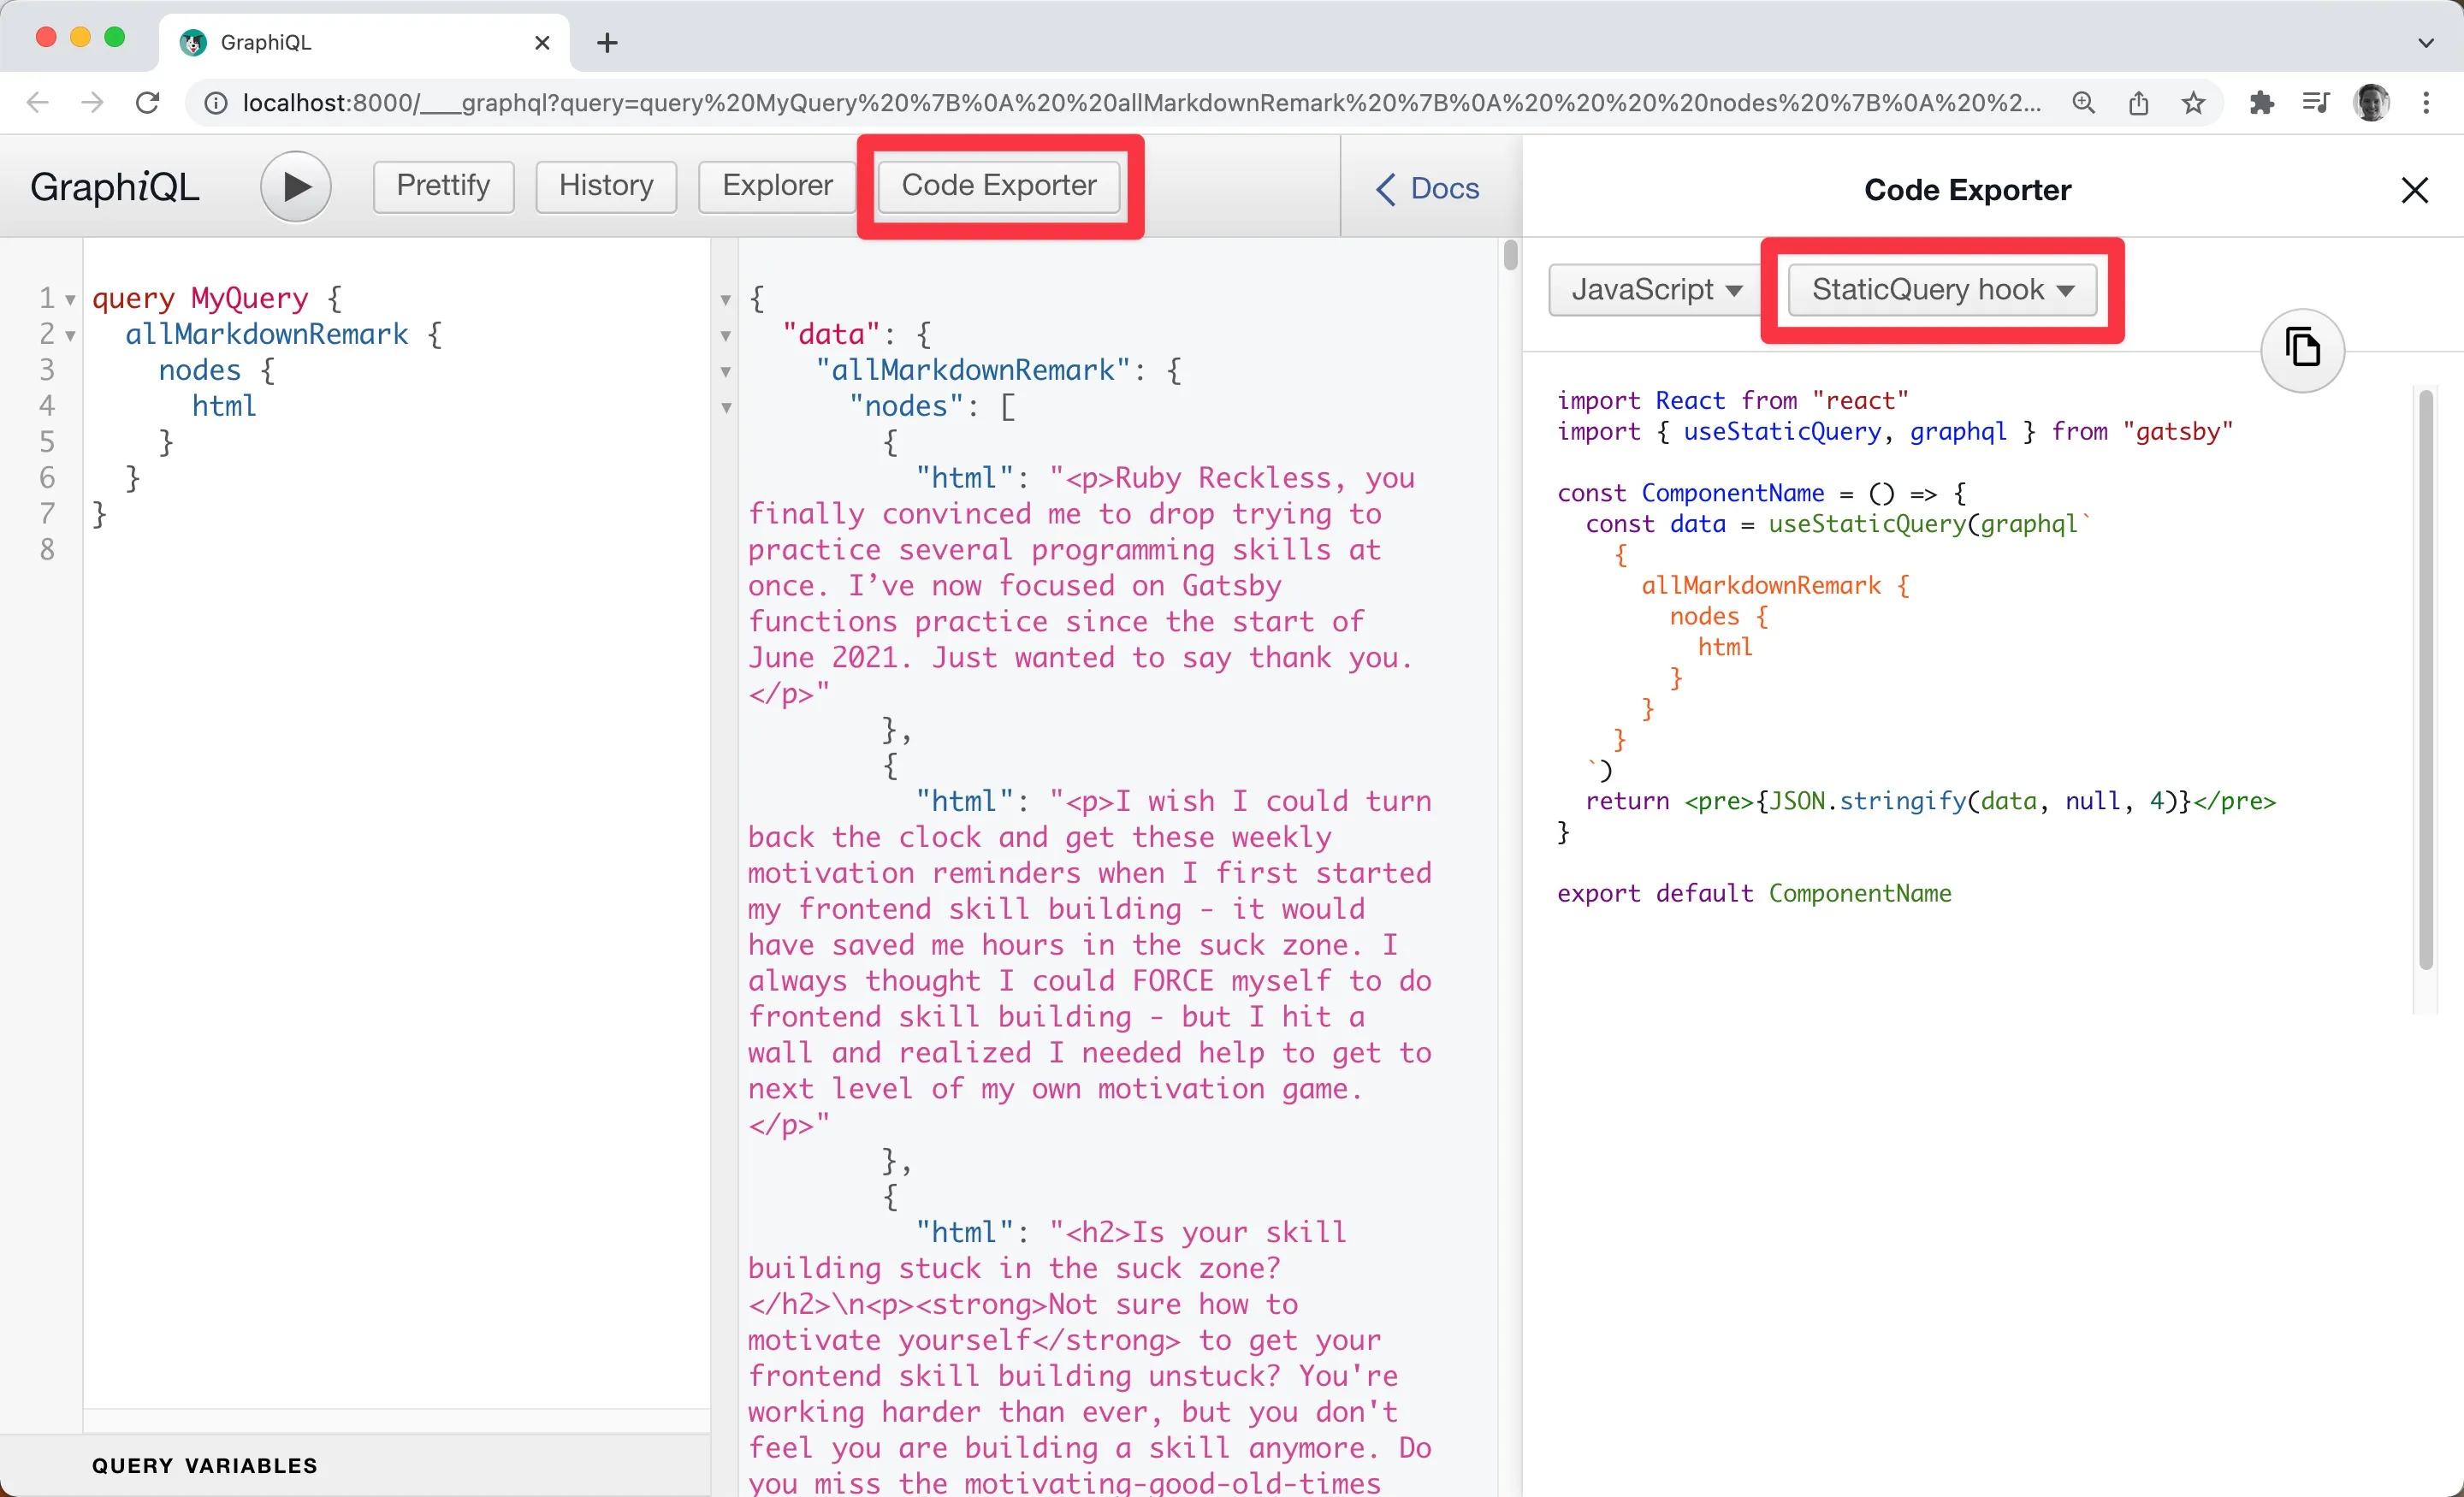Reload the GraphiQL page
This screenshot has width=2464, height=1497.
[147, 102]
